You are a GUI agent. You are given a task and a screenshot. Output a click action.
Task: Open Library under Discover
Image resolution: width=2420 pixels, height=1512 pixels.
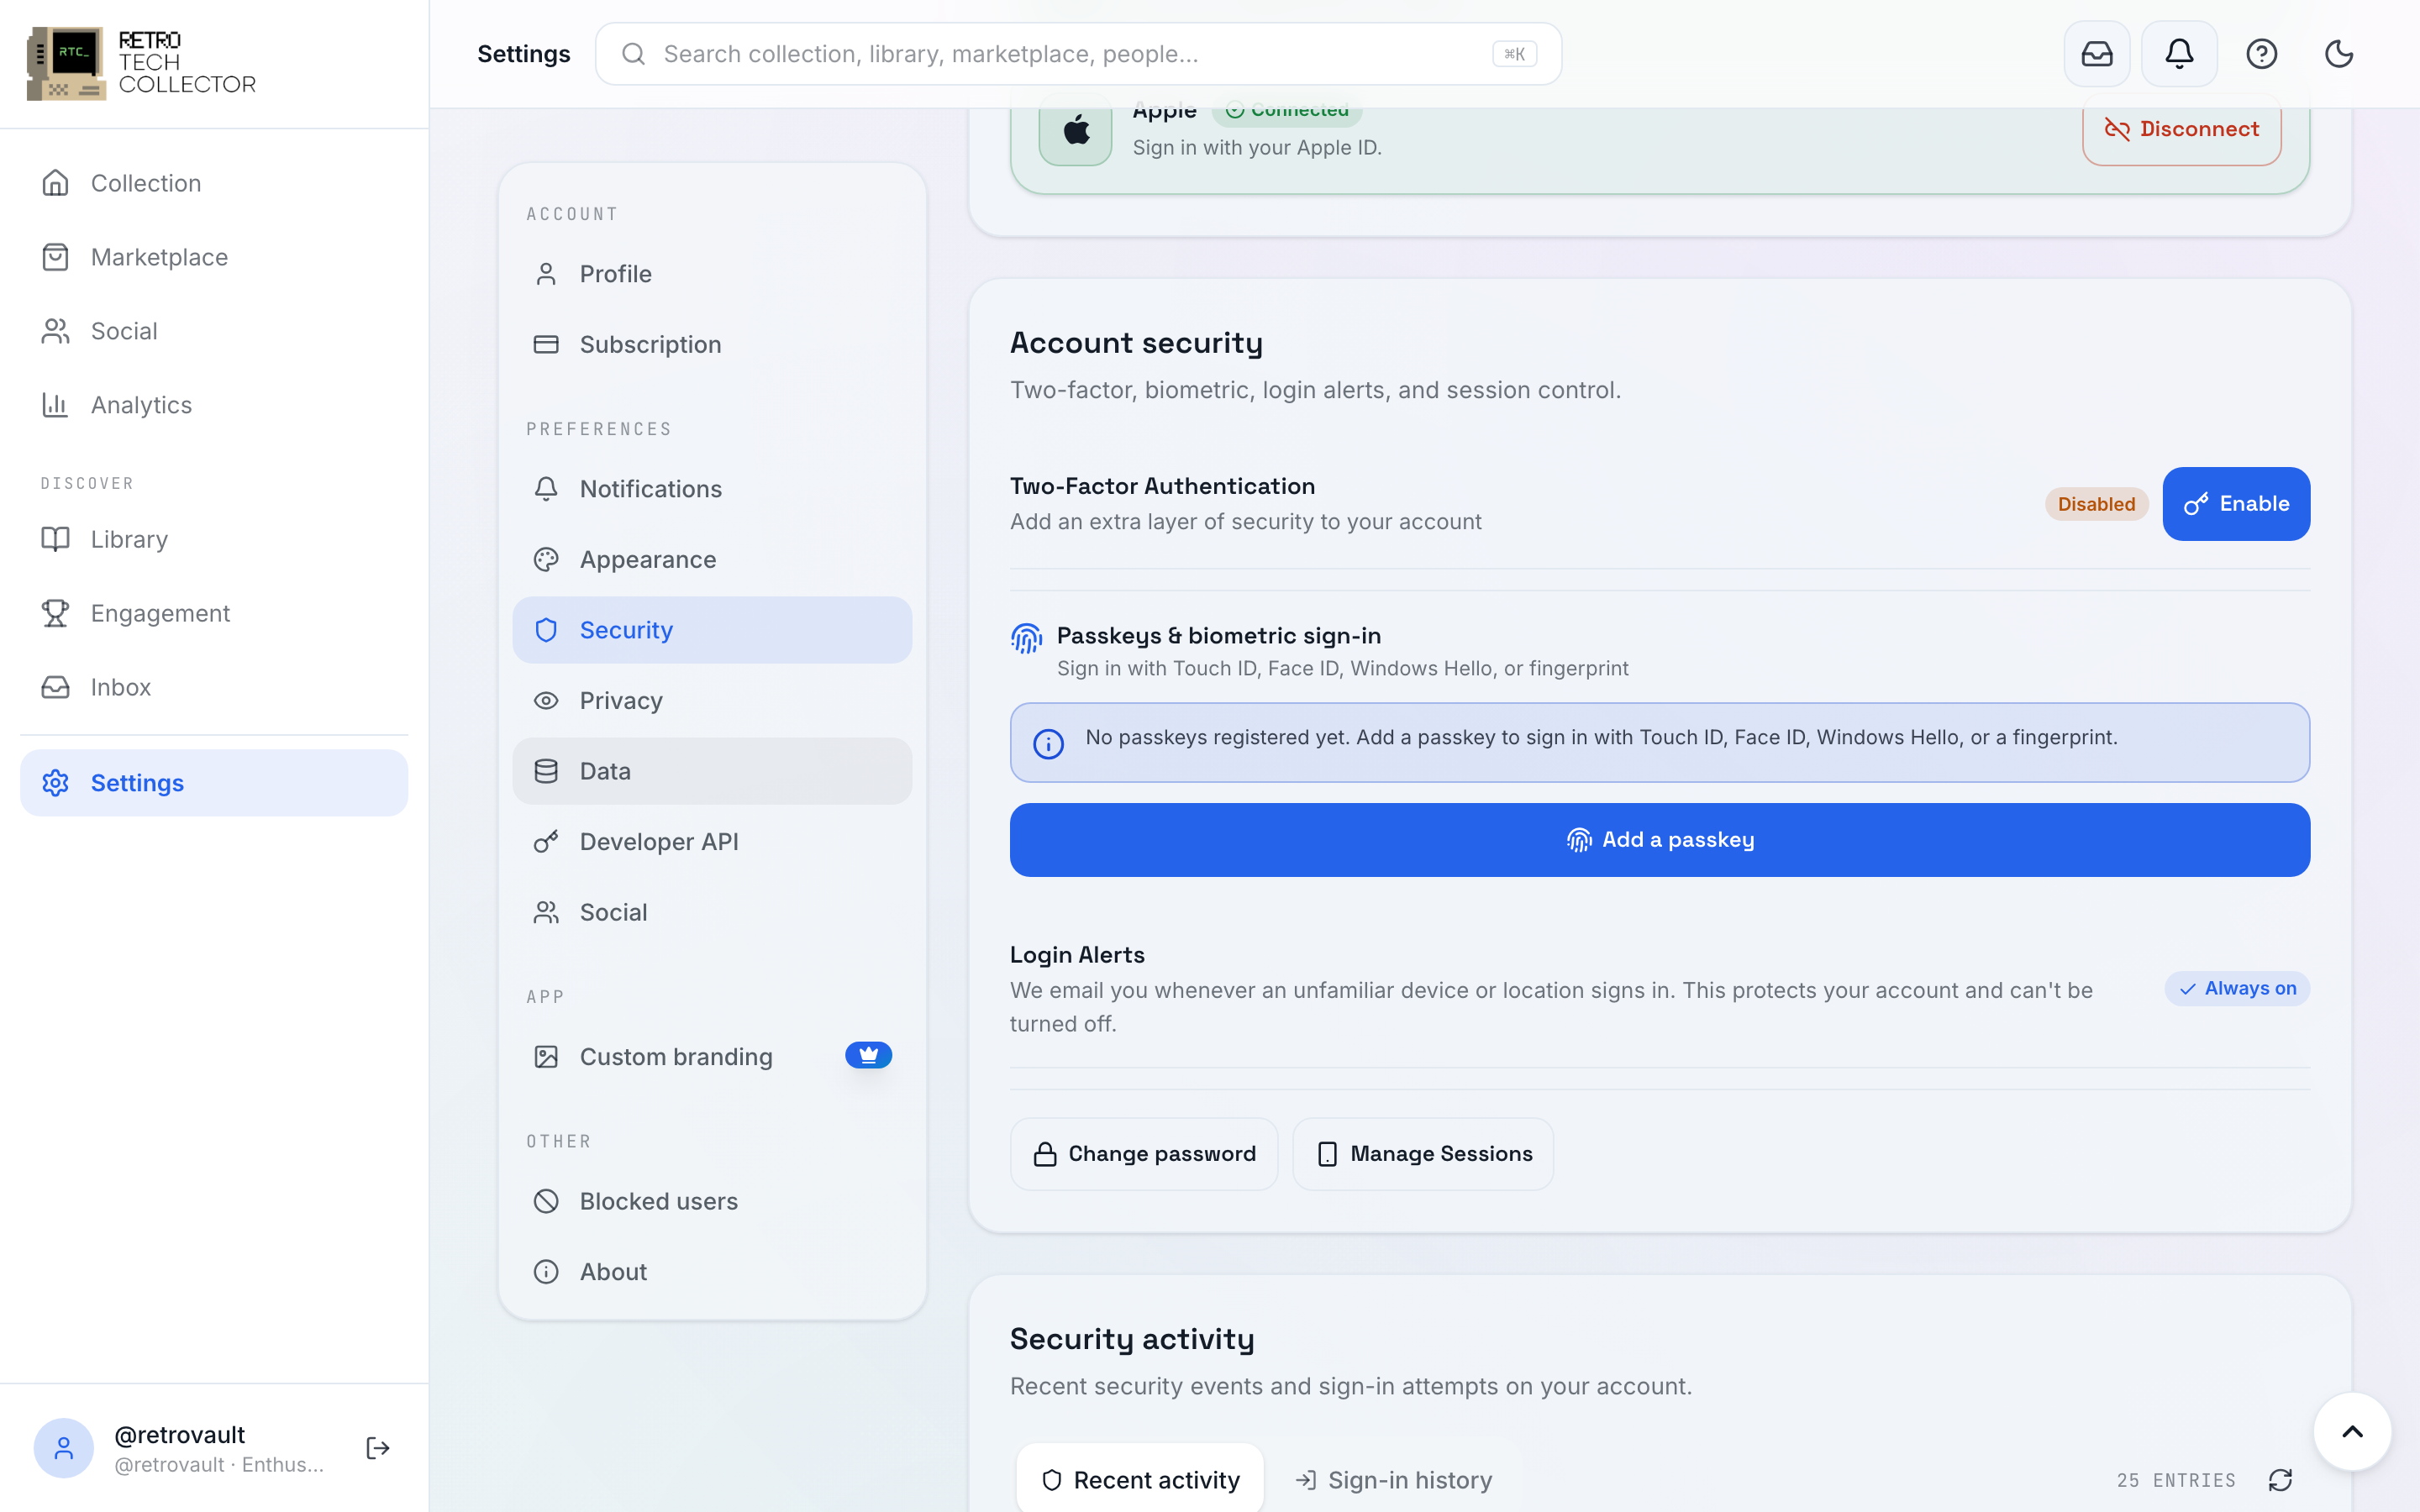[214, 539]
